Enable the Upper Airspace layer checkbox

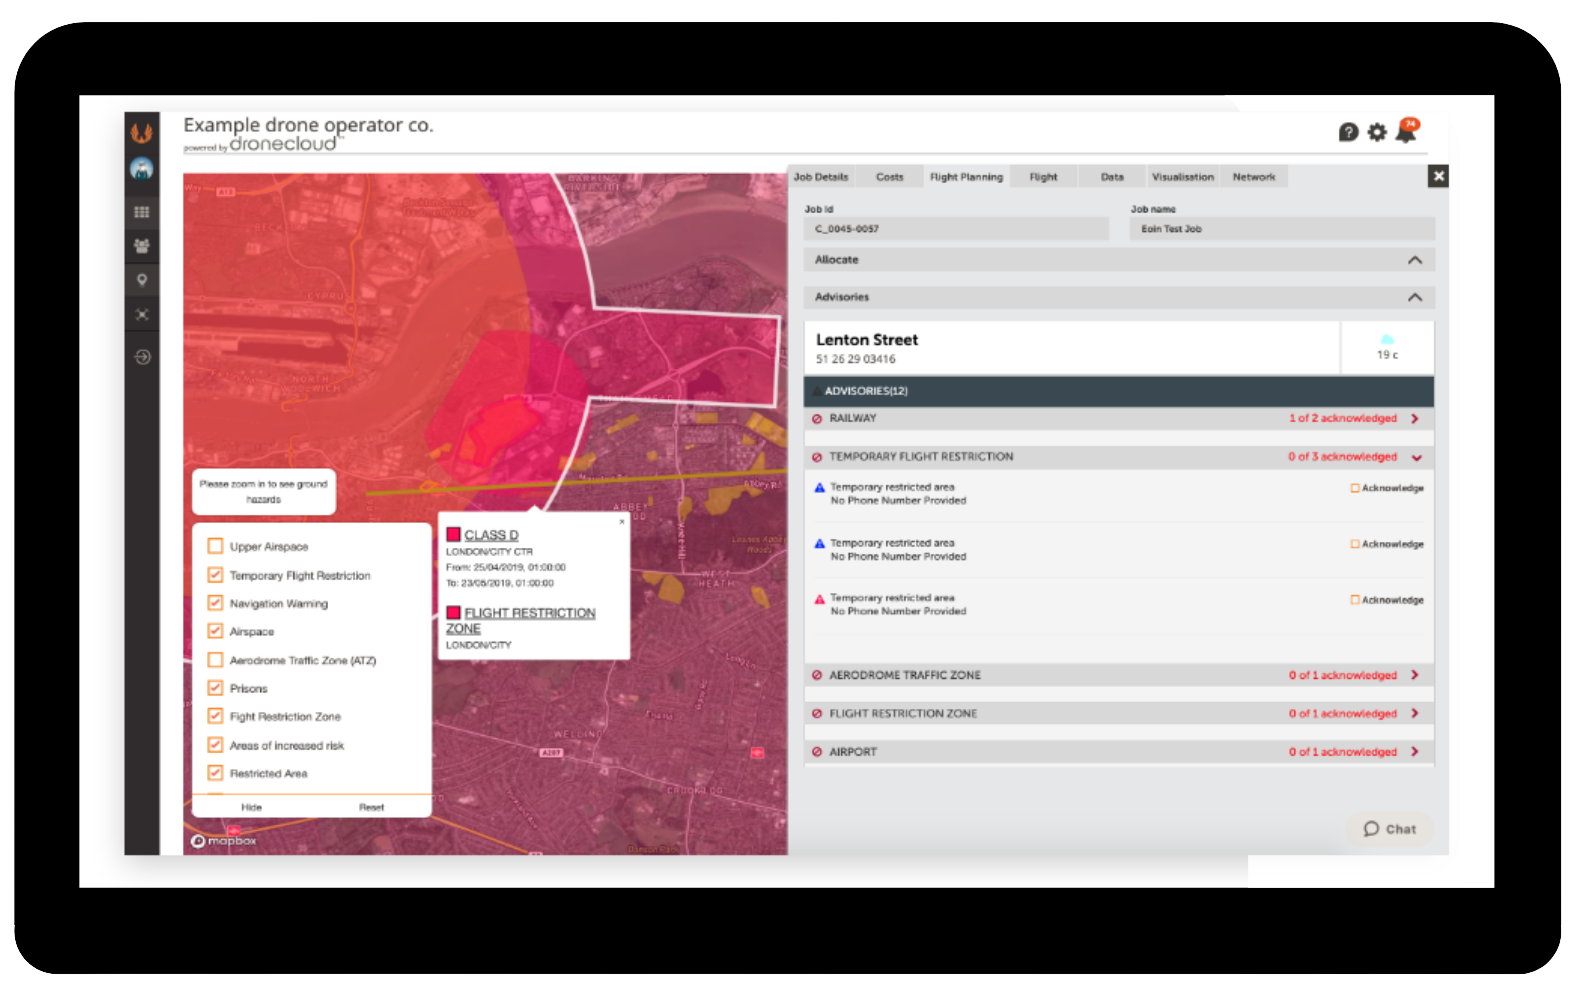pos(215,546)
